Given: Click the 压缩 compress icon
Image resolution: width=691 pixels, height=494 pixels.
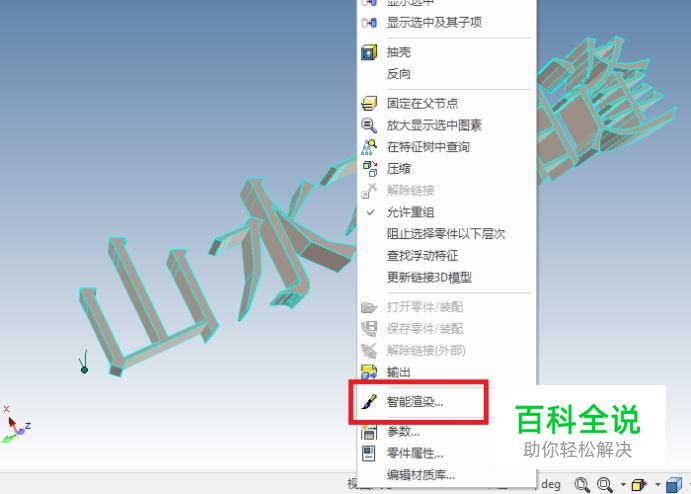Looking at the screenshot, I should (x=370, y=168).
